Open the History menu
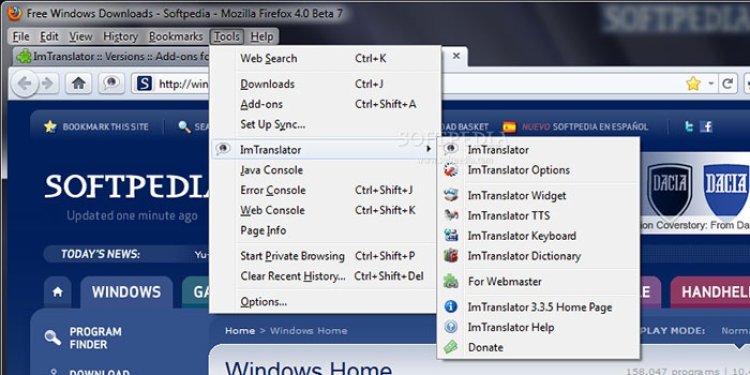The width and height of the screenshot is (750, 375). point(120,37)
